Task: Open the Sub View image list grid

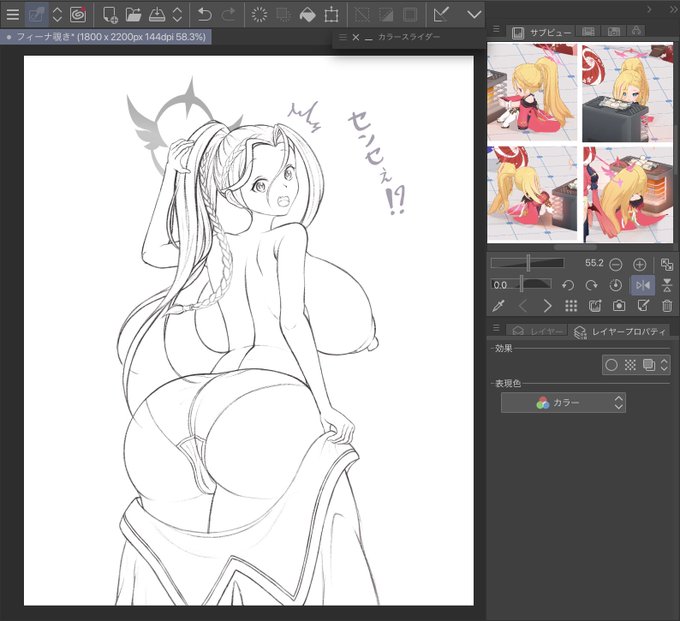Action: coord(571,306)
